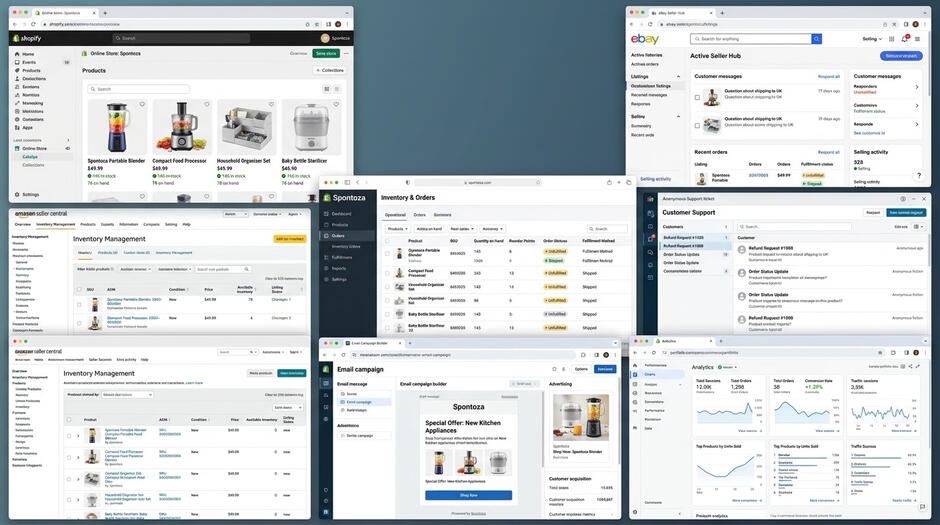Tick the select-all checkbox in Spontoza orders table
940x525 pixels.
(x=387, y=241)
